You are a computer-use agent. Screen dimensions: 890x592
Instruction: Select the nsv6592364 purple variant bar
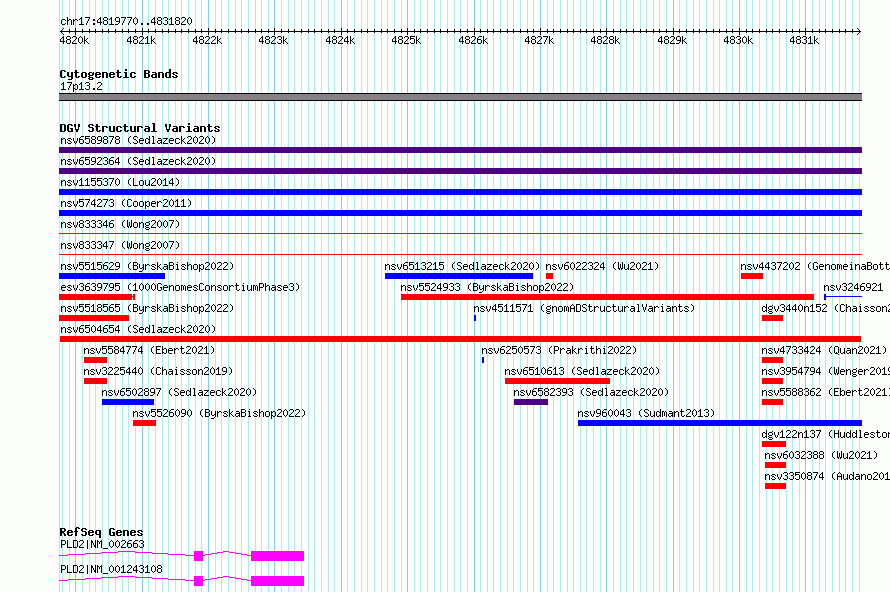(x=460, y=171)
